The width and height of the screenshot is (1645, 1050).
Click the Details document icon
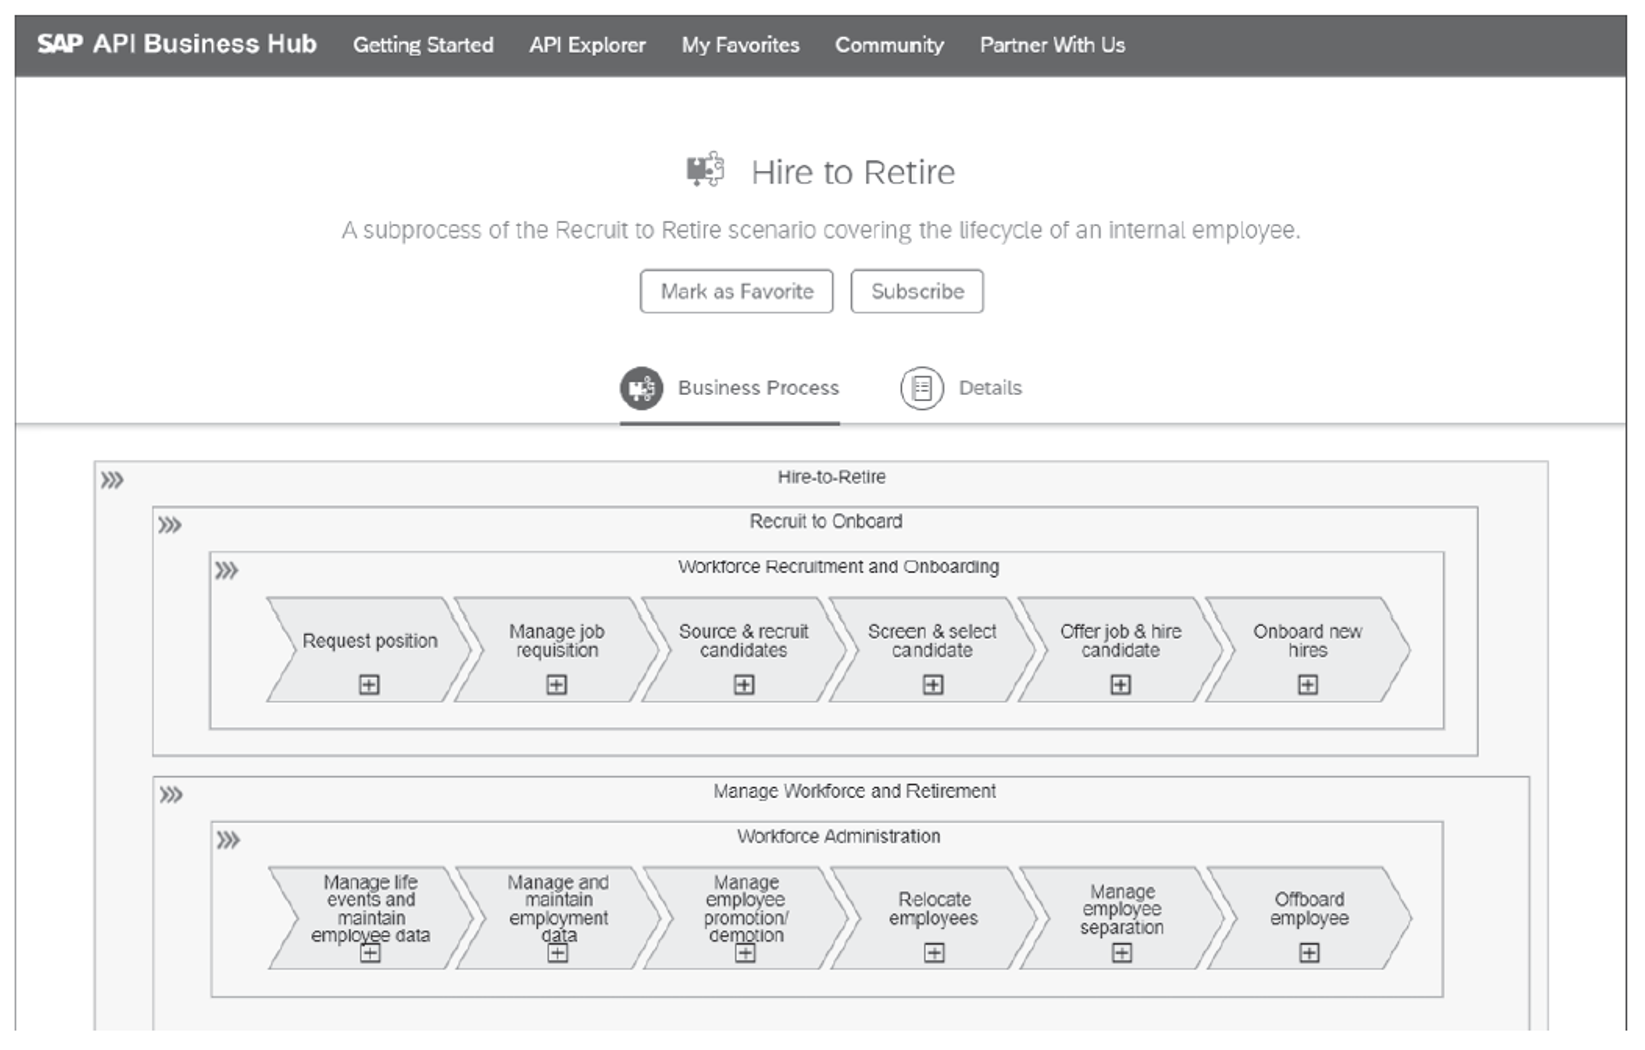[x=922, y=388]
